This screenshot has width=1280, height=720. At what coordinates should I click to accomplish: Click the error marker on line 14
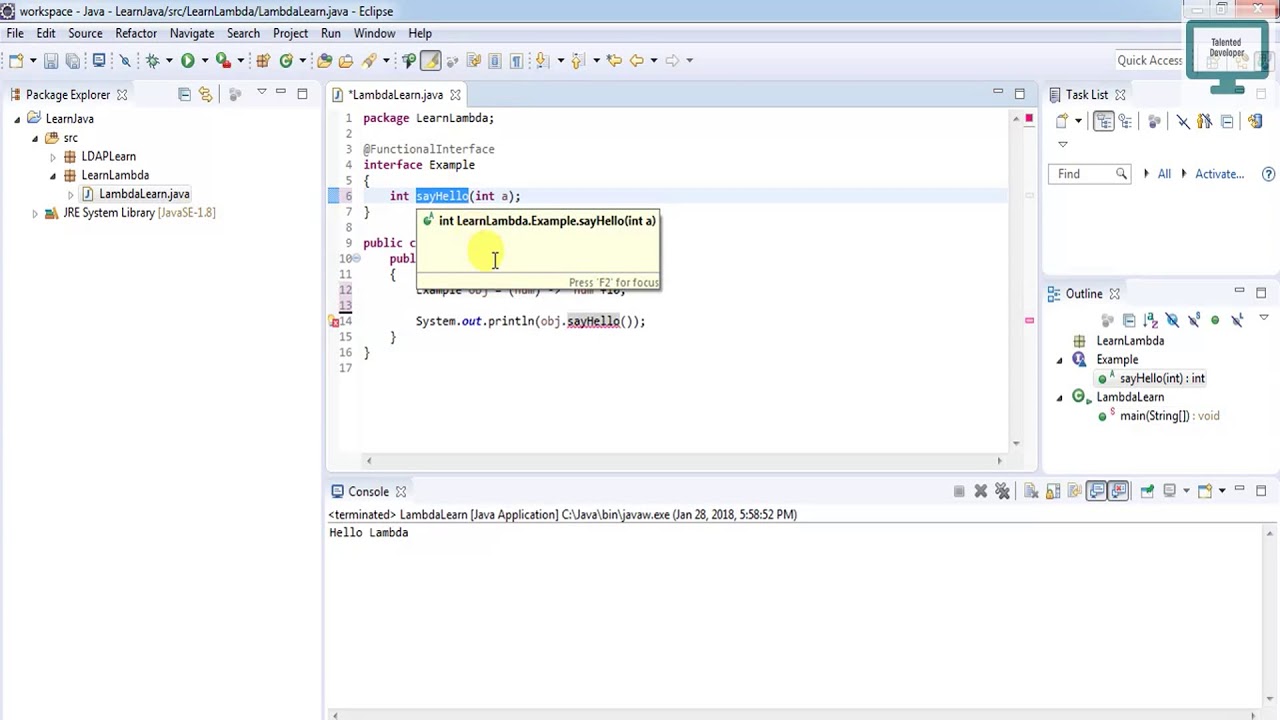(x=334, y=322)
